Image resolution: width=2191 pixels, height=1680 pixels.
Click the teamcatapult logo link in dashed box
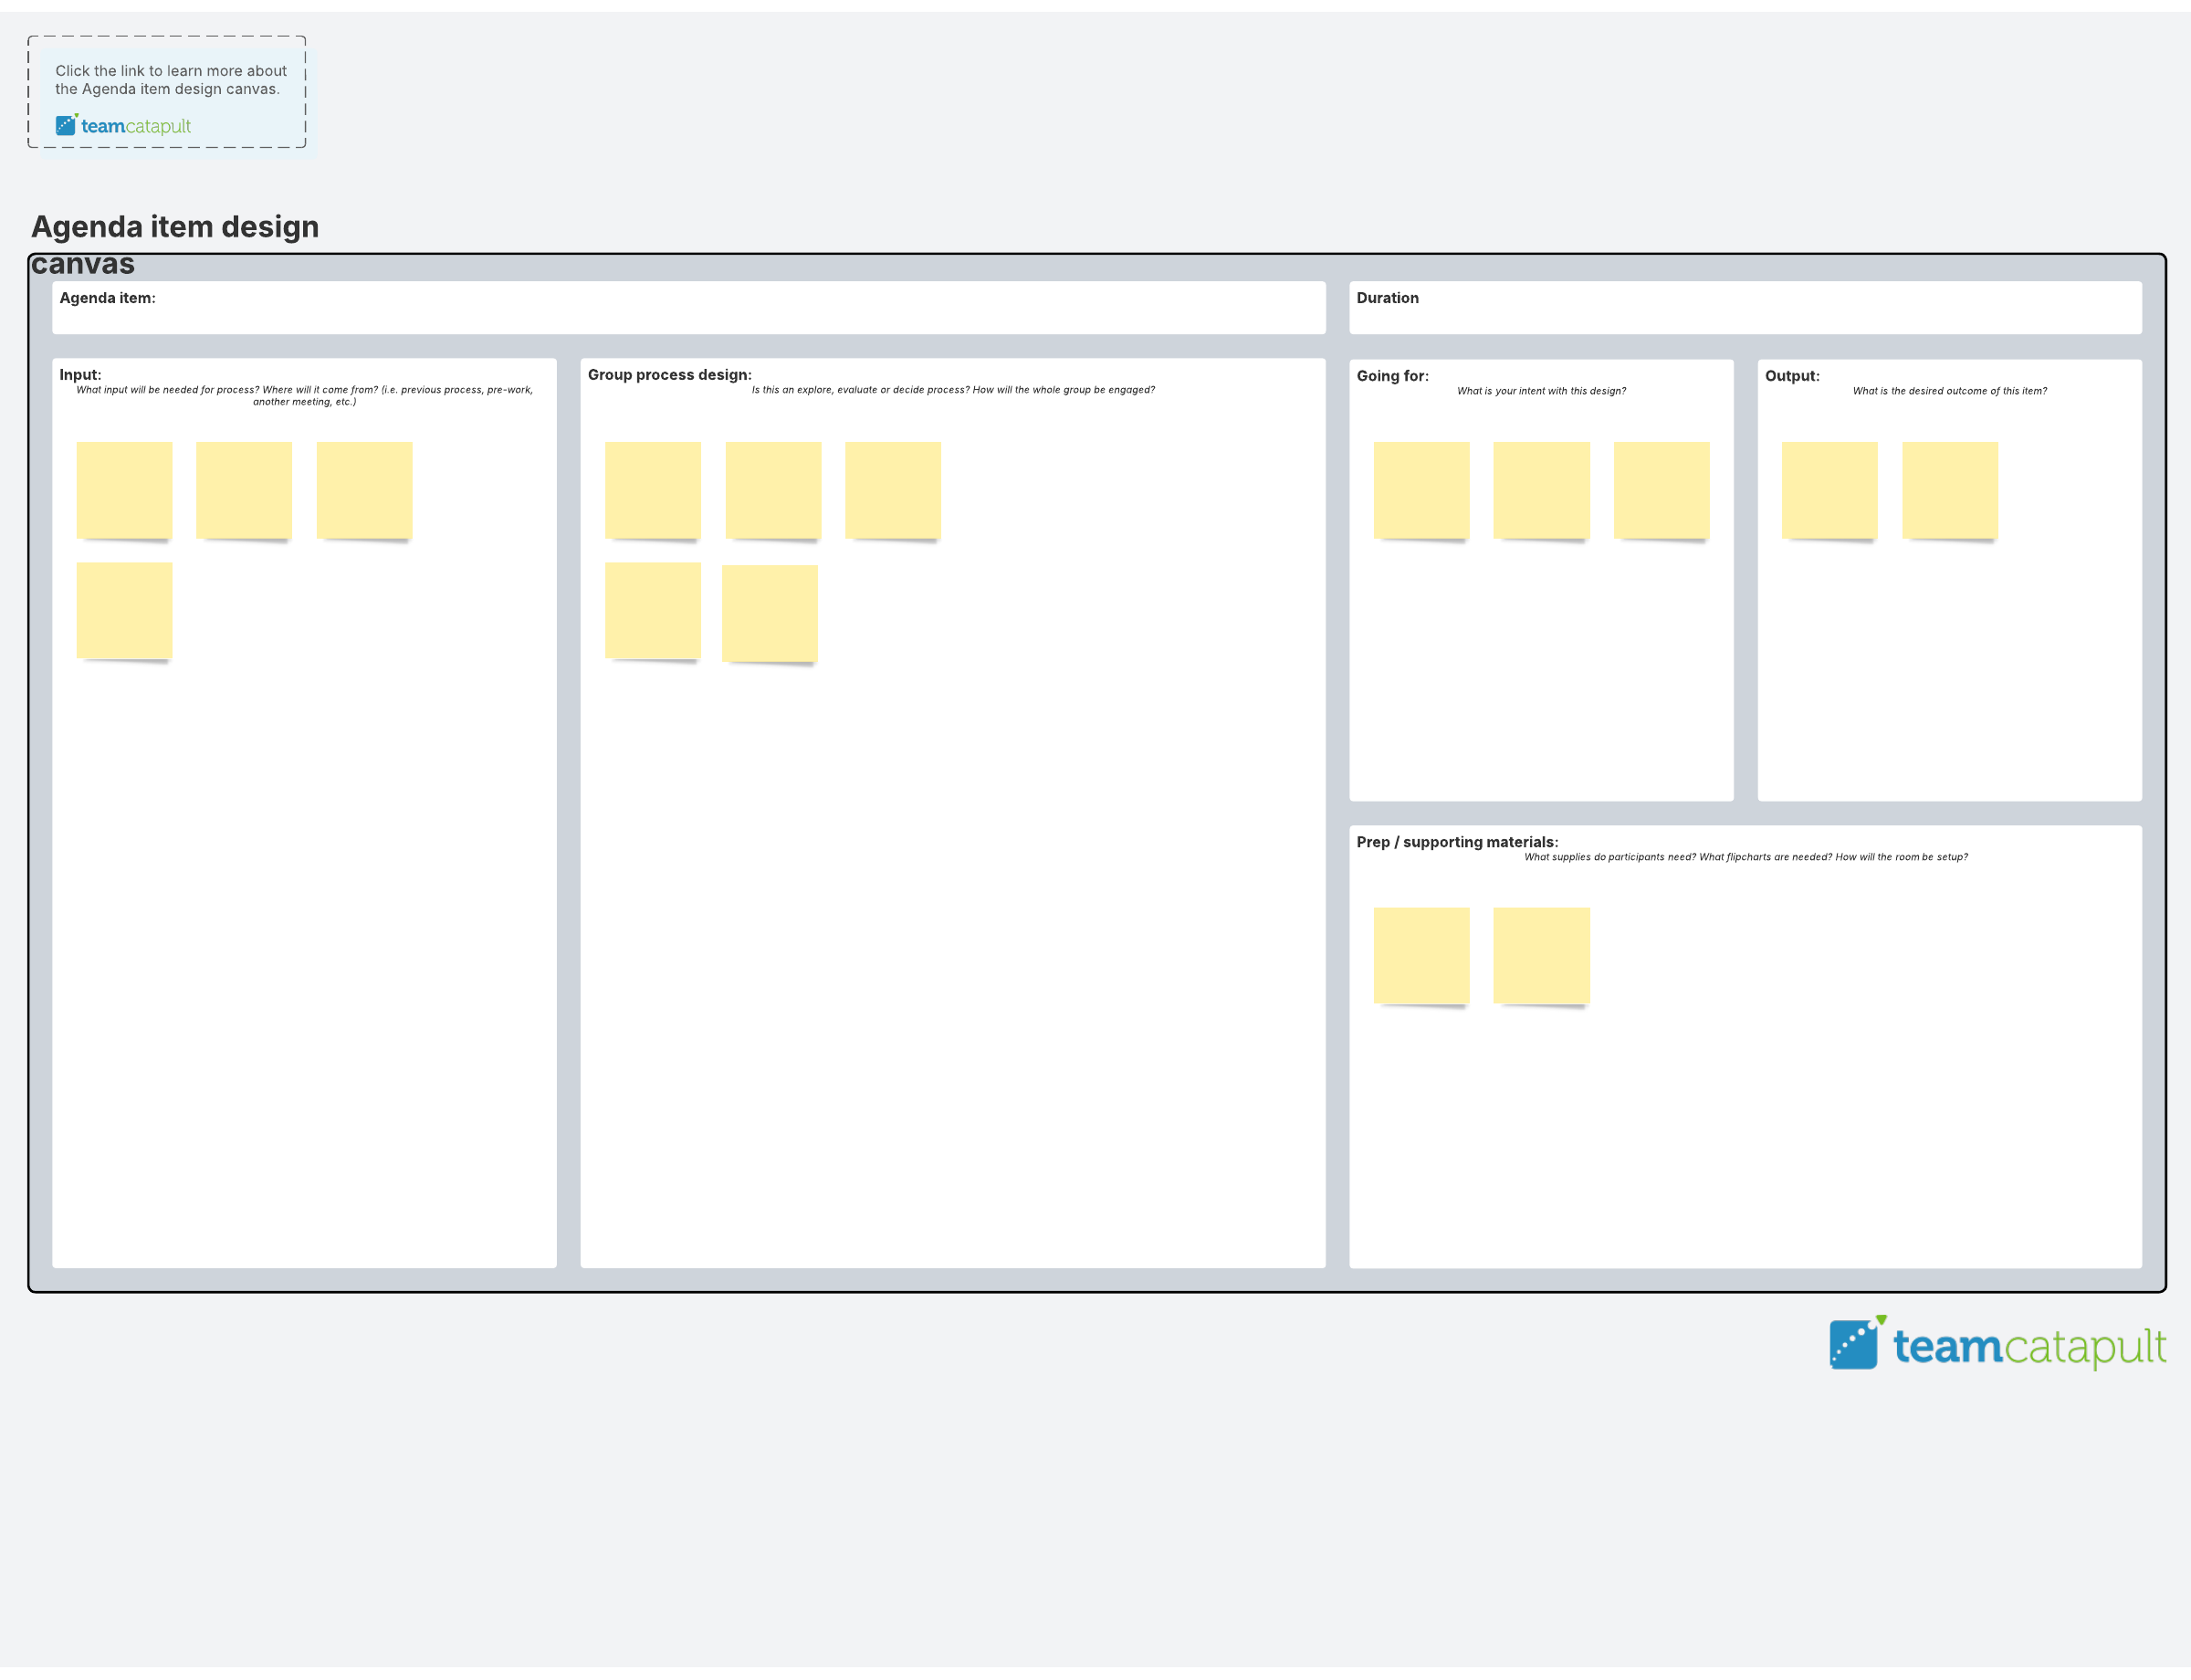point(123,126)
